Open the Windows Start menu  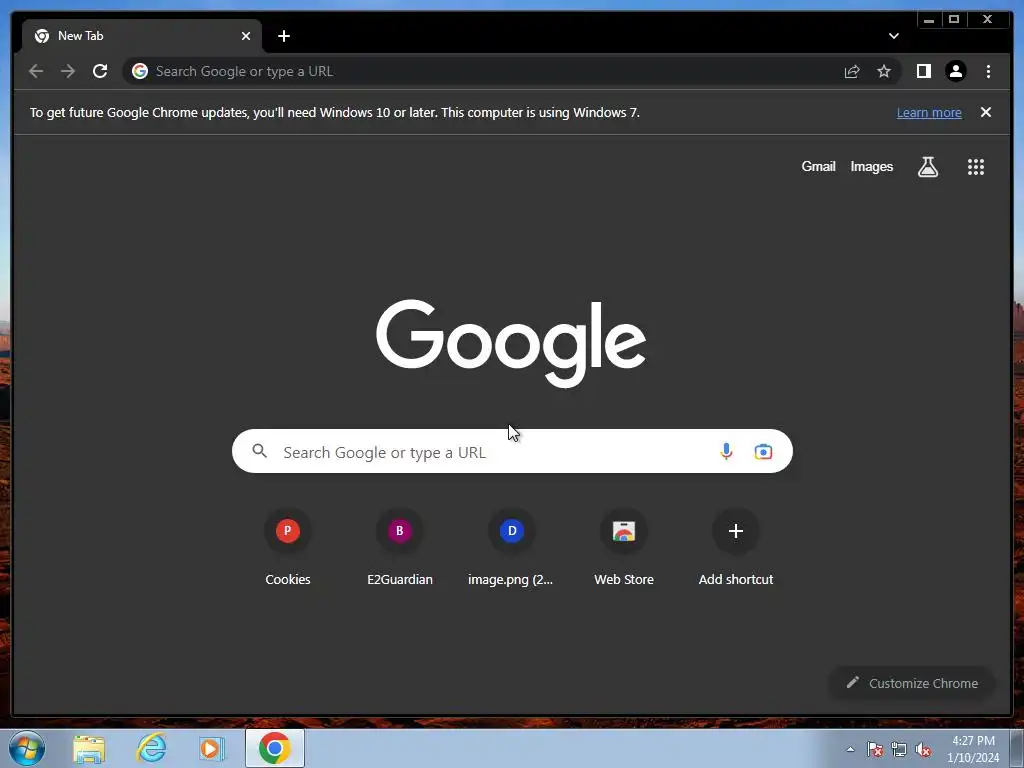click(x=27, y=748)
